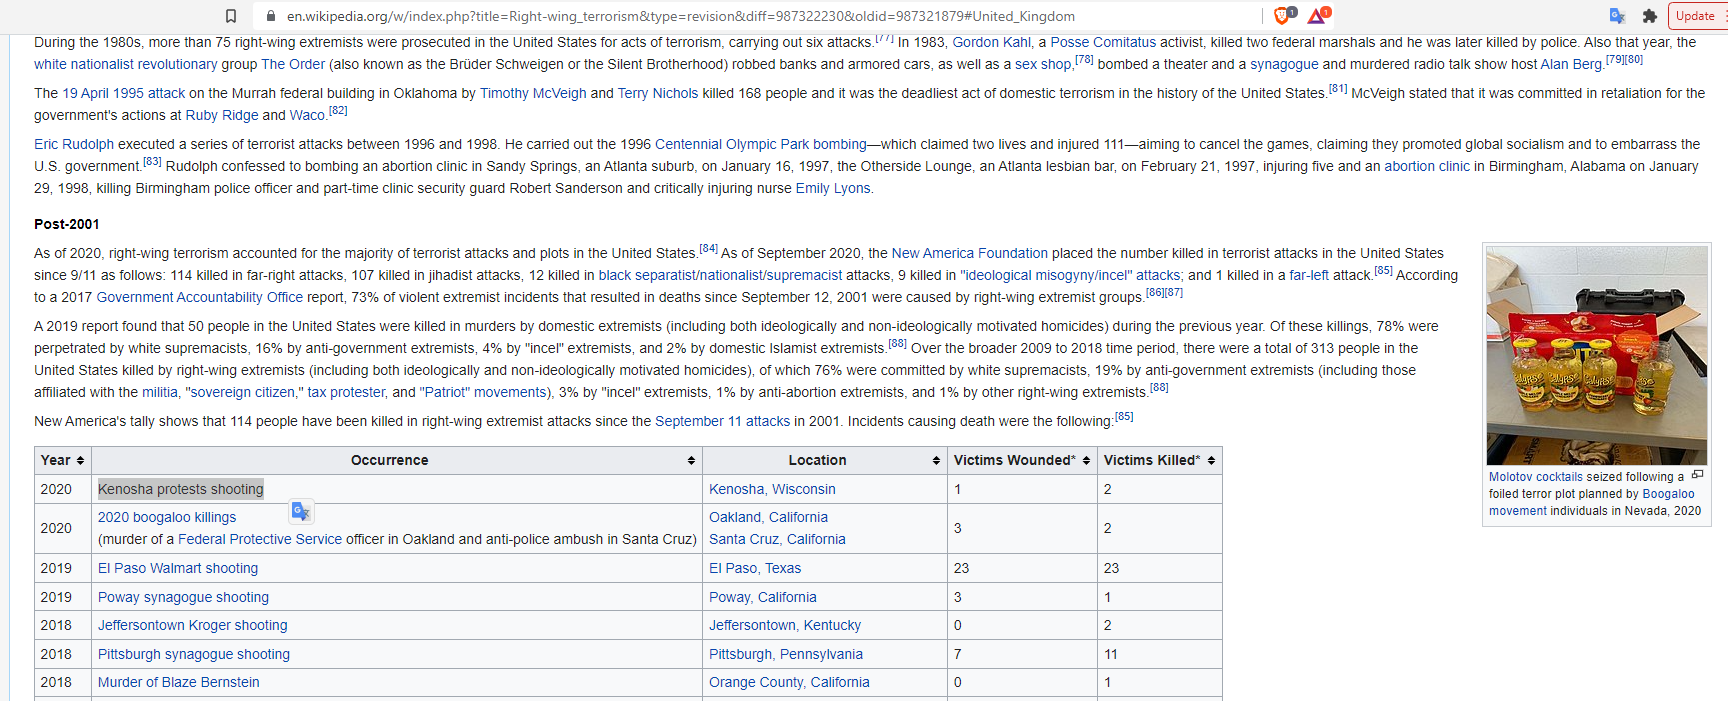1728x701 pixels.
Task: Follow the Federal Protective Service link
Action: (260, 539)
